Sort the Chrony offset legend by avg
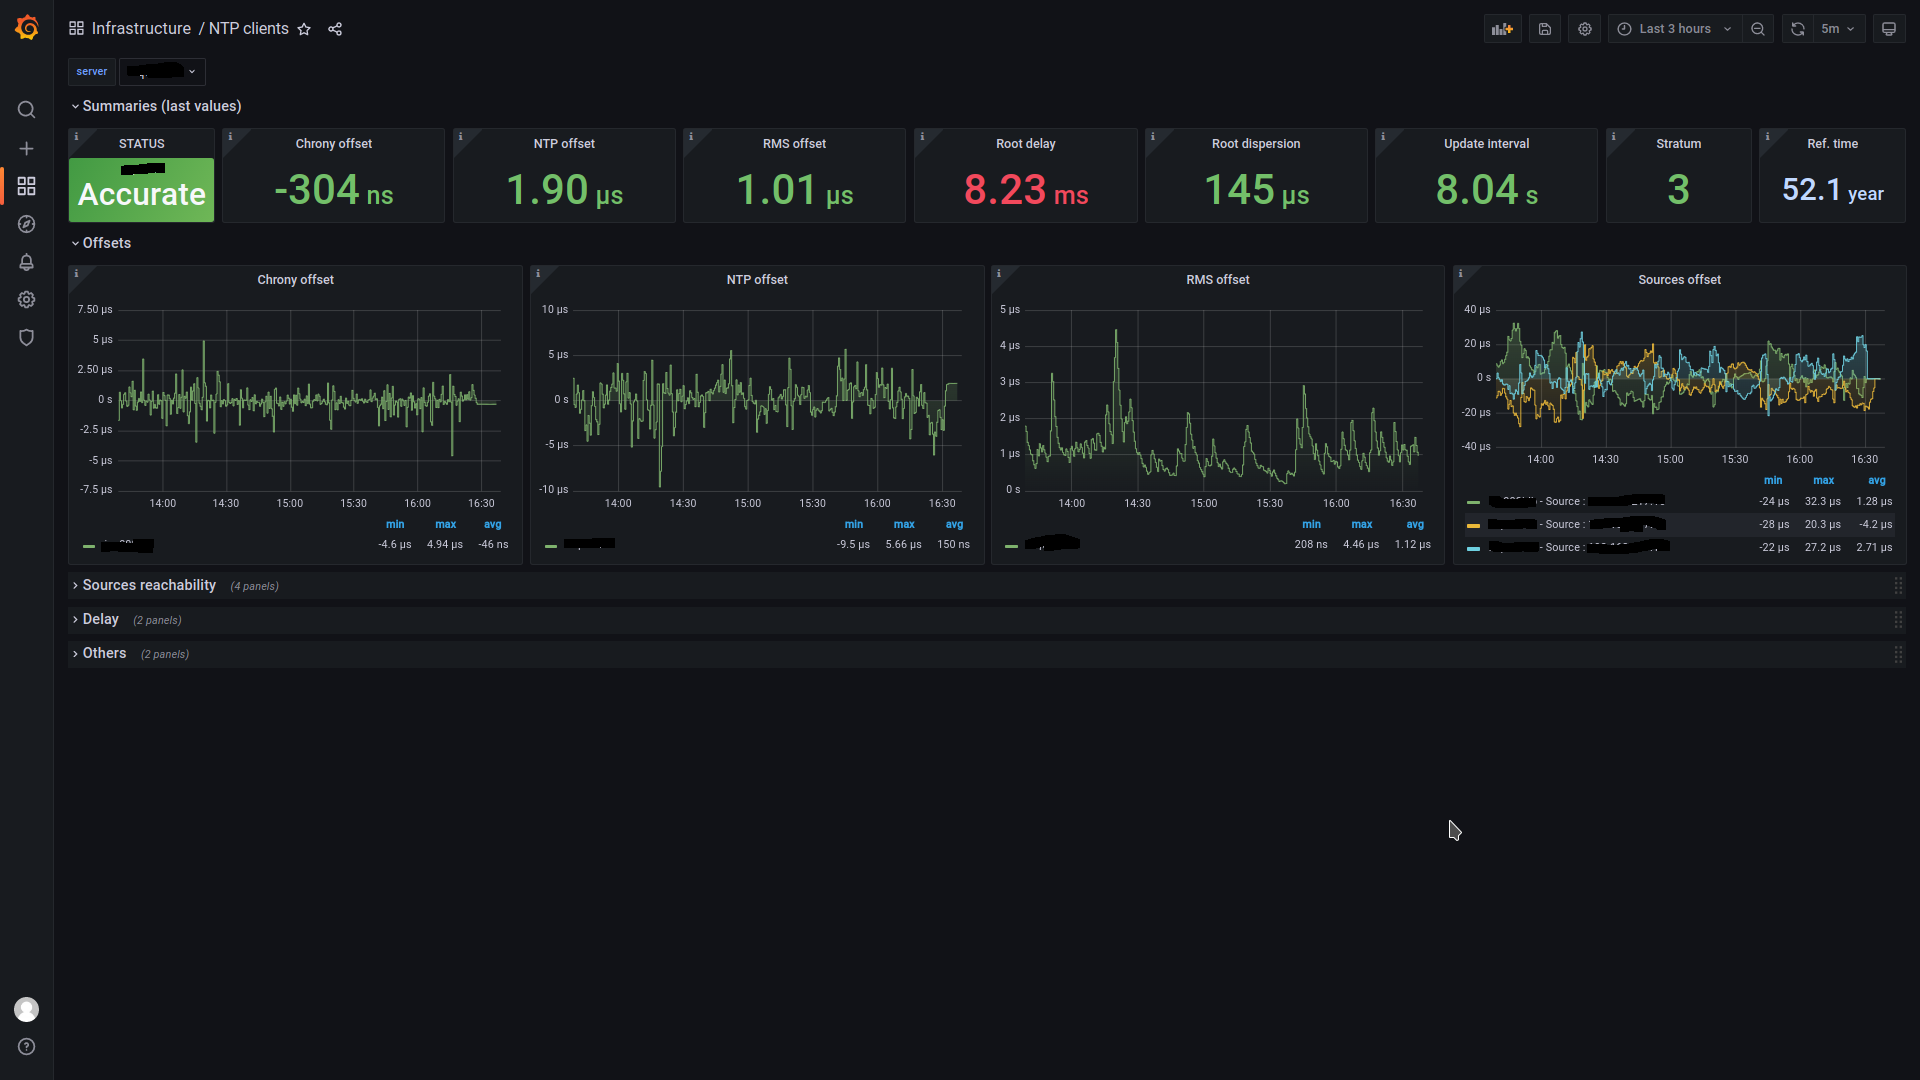Image resolution: width=1920 pixels, height=1080 pixels. [x=493, y=524]
